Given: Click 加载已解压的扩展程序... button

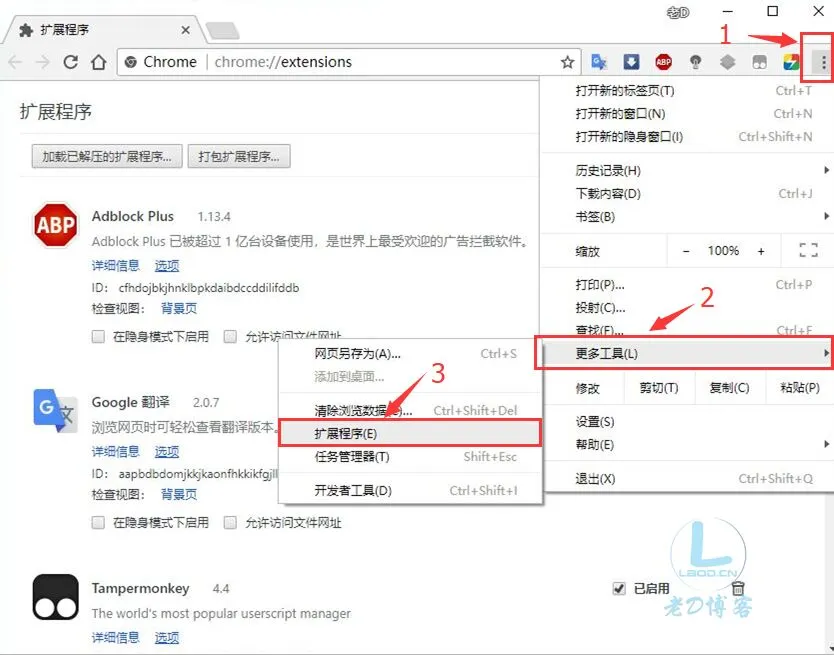Looking at the screenshot, I should pos(107,156).
